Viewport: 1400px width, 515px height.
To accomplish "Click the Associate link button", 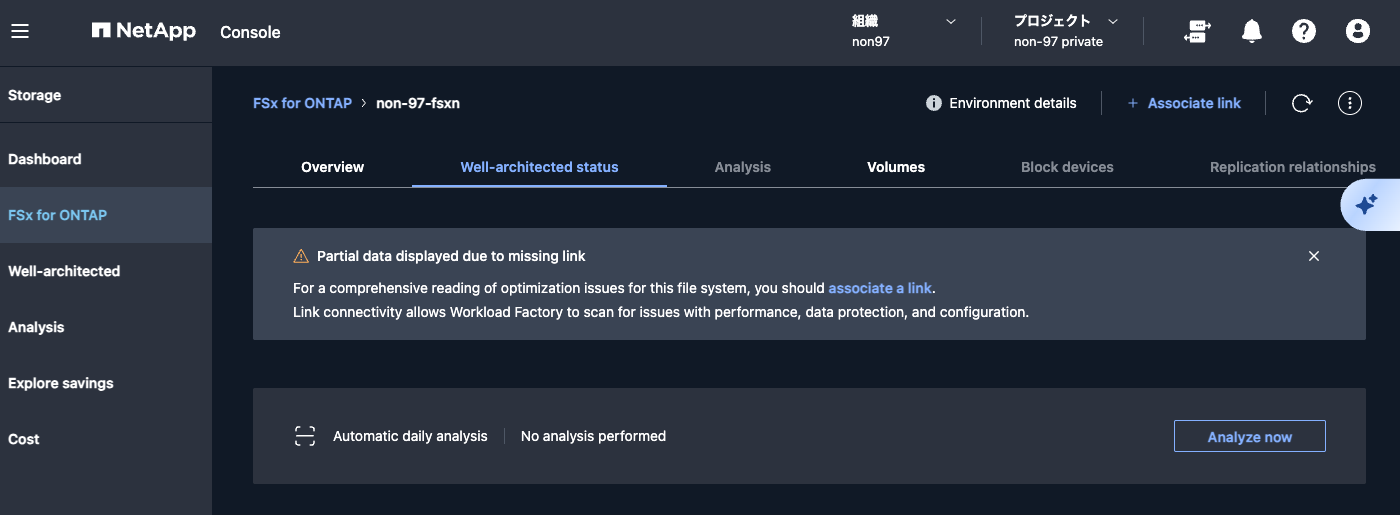I will point(1184,103).
